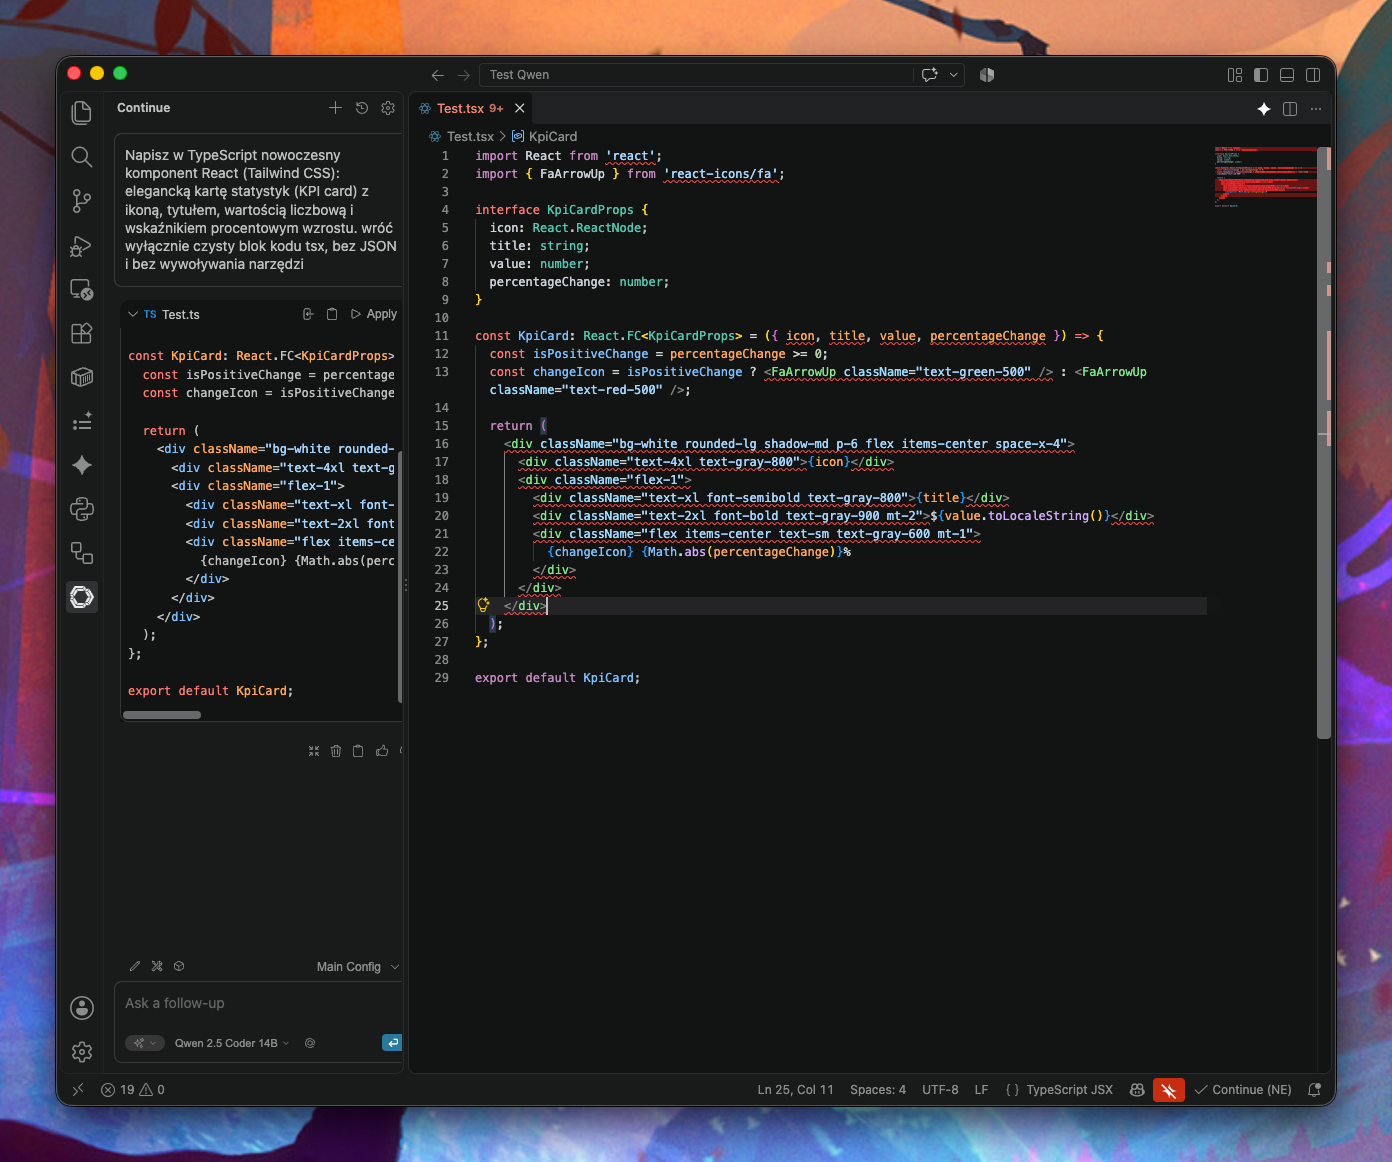This screenshot has width=1392, height=1162.
Task: Start a new Continue chat session
Action: coord(335,108)
